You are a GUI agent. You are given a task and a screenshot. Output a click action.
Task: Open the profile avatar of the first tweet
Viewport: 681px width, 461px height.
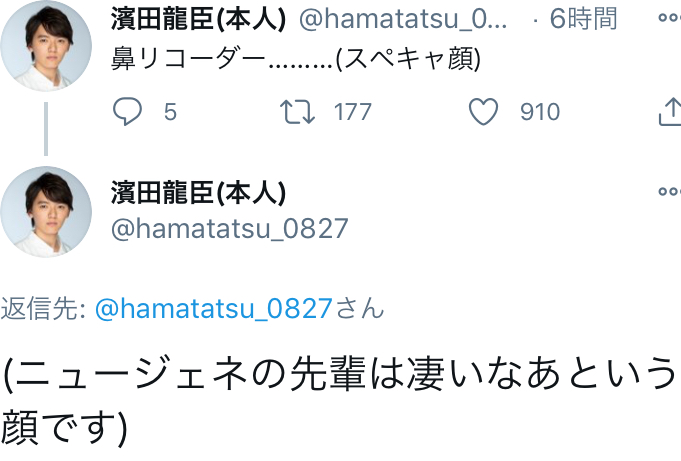tap(46, 46)
